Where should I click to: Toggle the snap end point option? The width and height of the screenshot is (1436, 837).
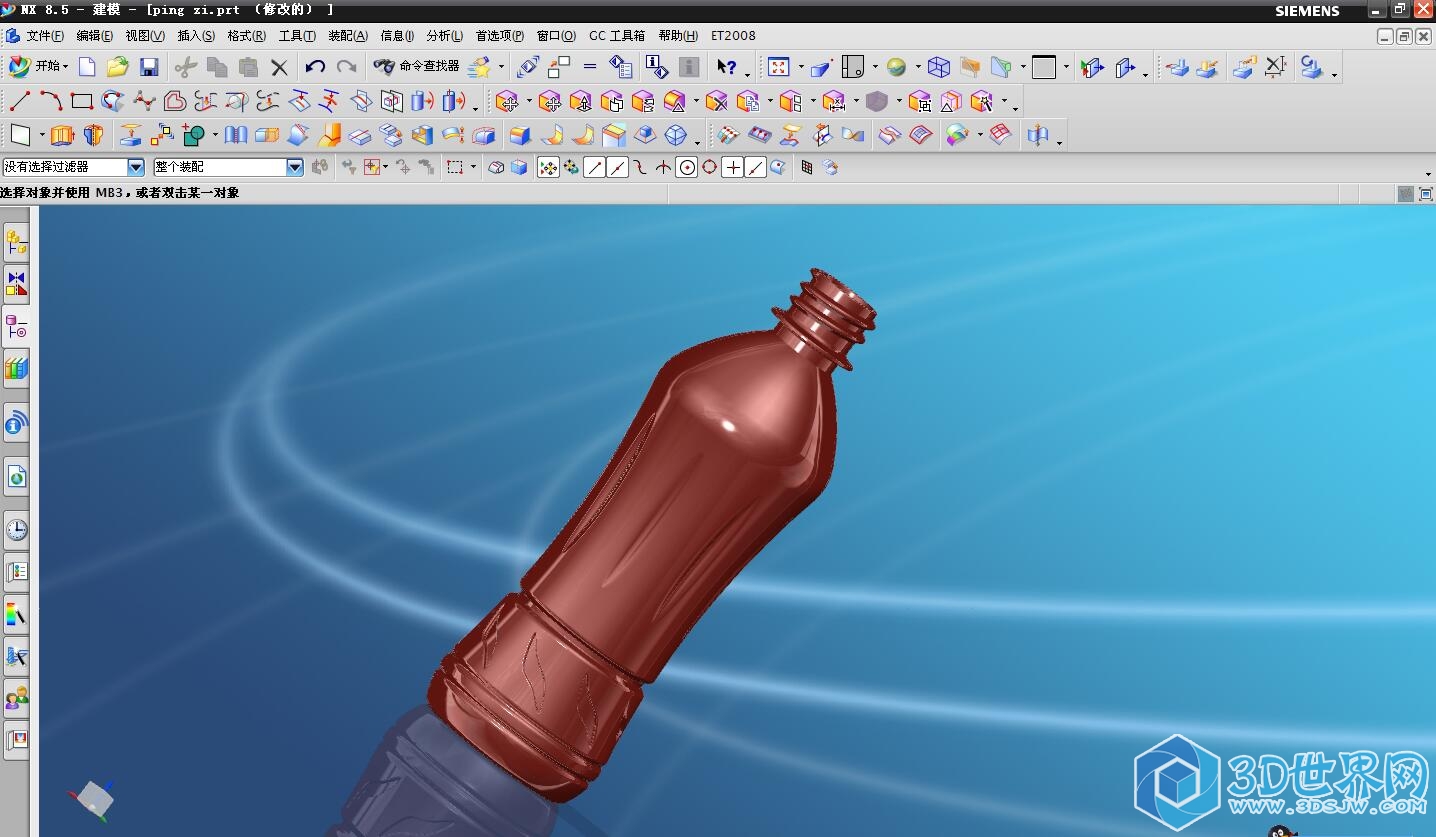pyautogui.click(x=595, y=167)
